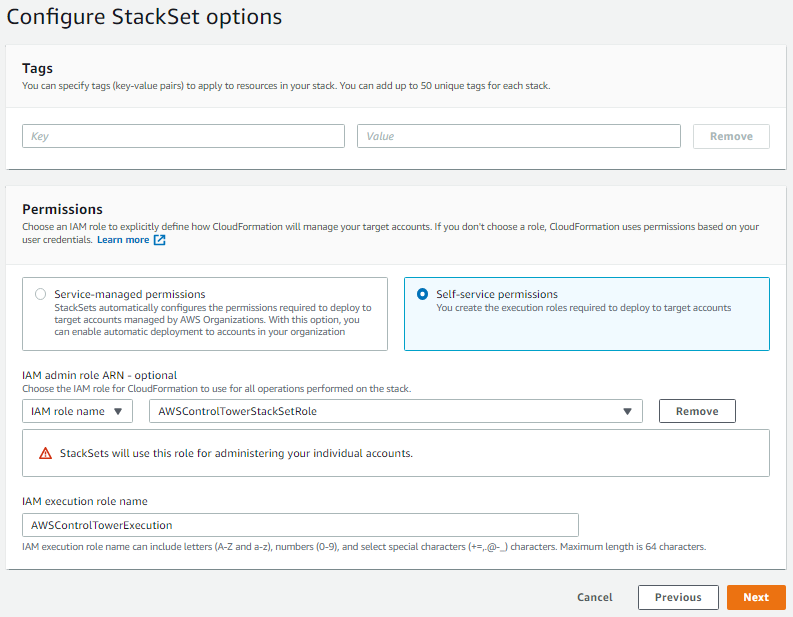Click the red warning triangle icon
The height and width of the screenshot is (617, 793).
click(x=45, y=453)
